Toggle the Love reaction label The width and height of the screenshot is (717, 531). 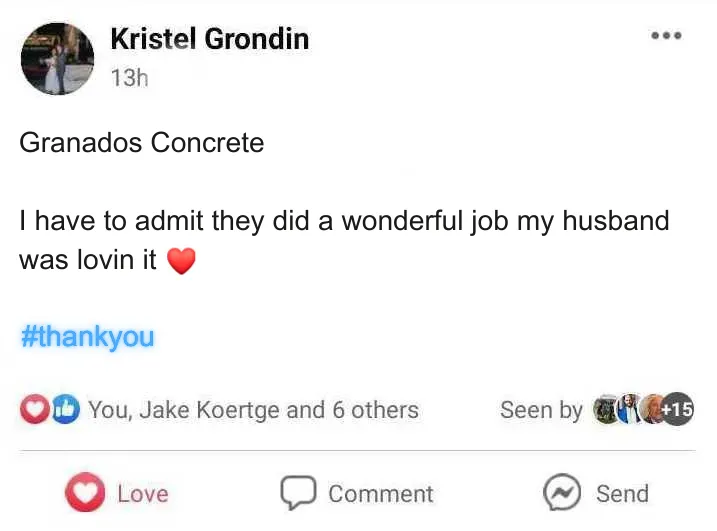coord(143,494)
